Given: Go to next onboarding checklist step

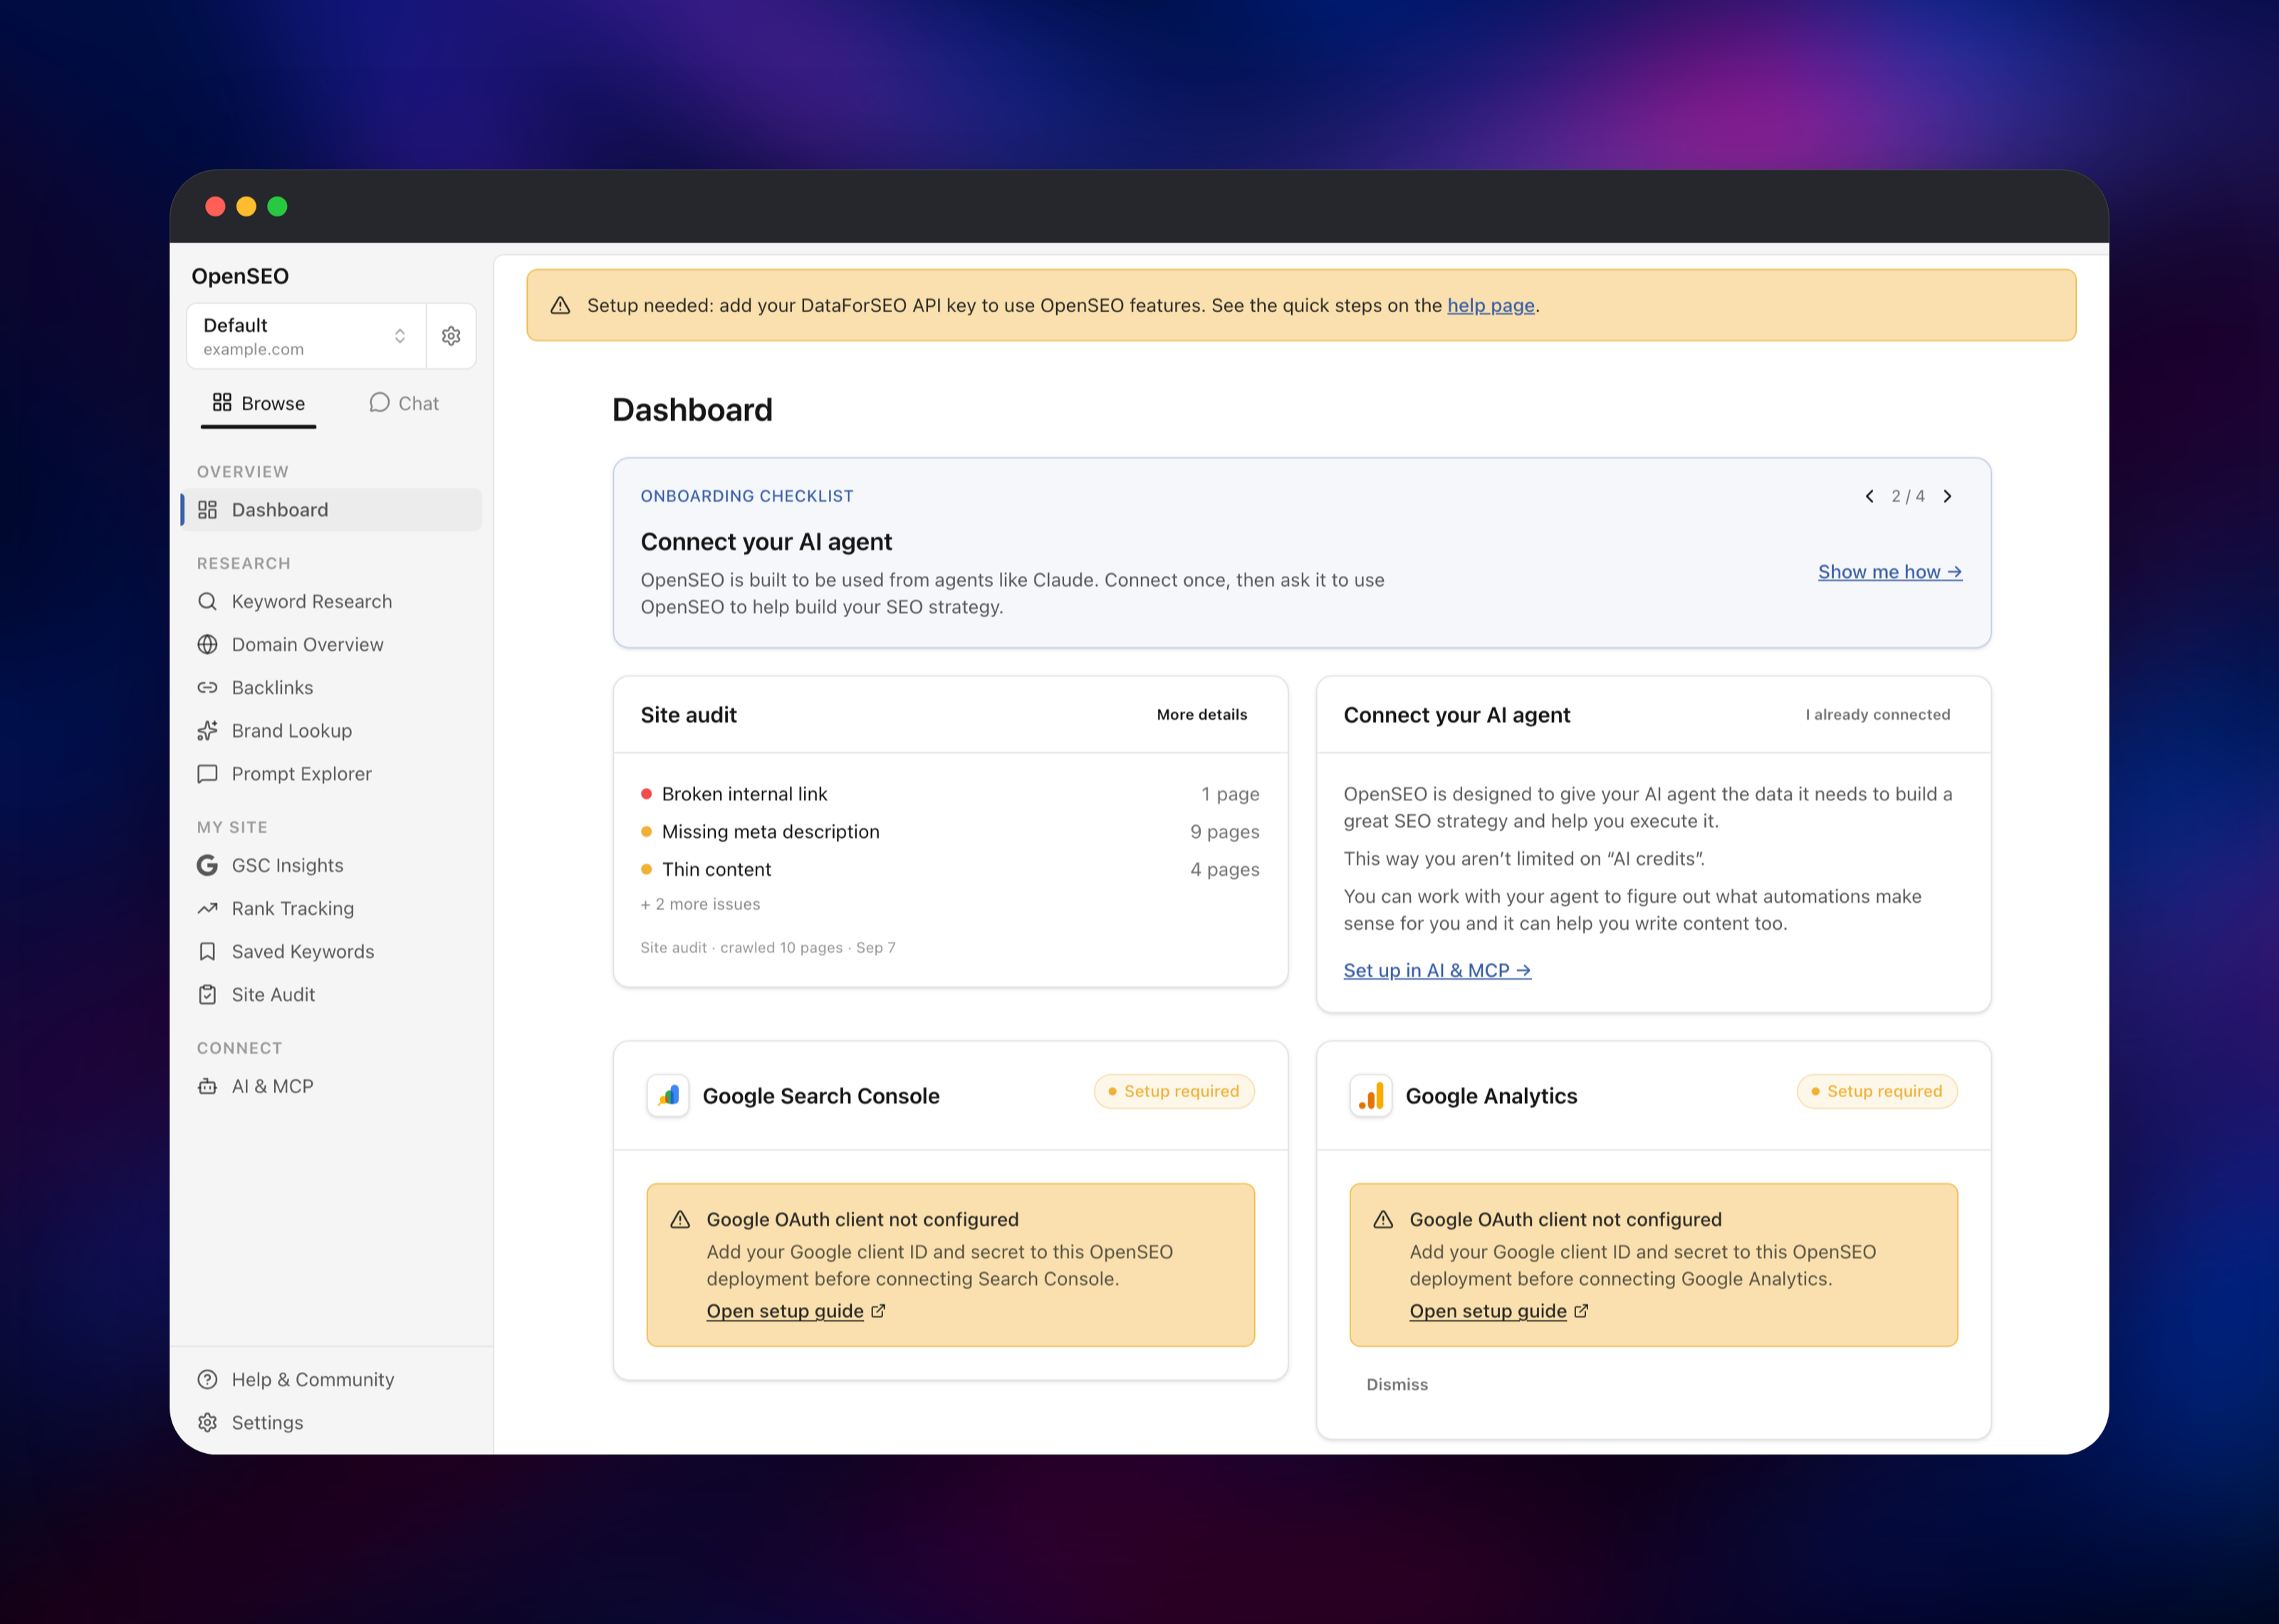Looking at the screenshot, I should click(1947, 496).
